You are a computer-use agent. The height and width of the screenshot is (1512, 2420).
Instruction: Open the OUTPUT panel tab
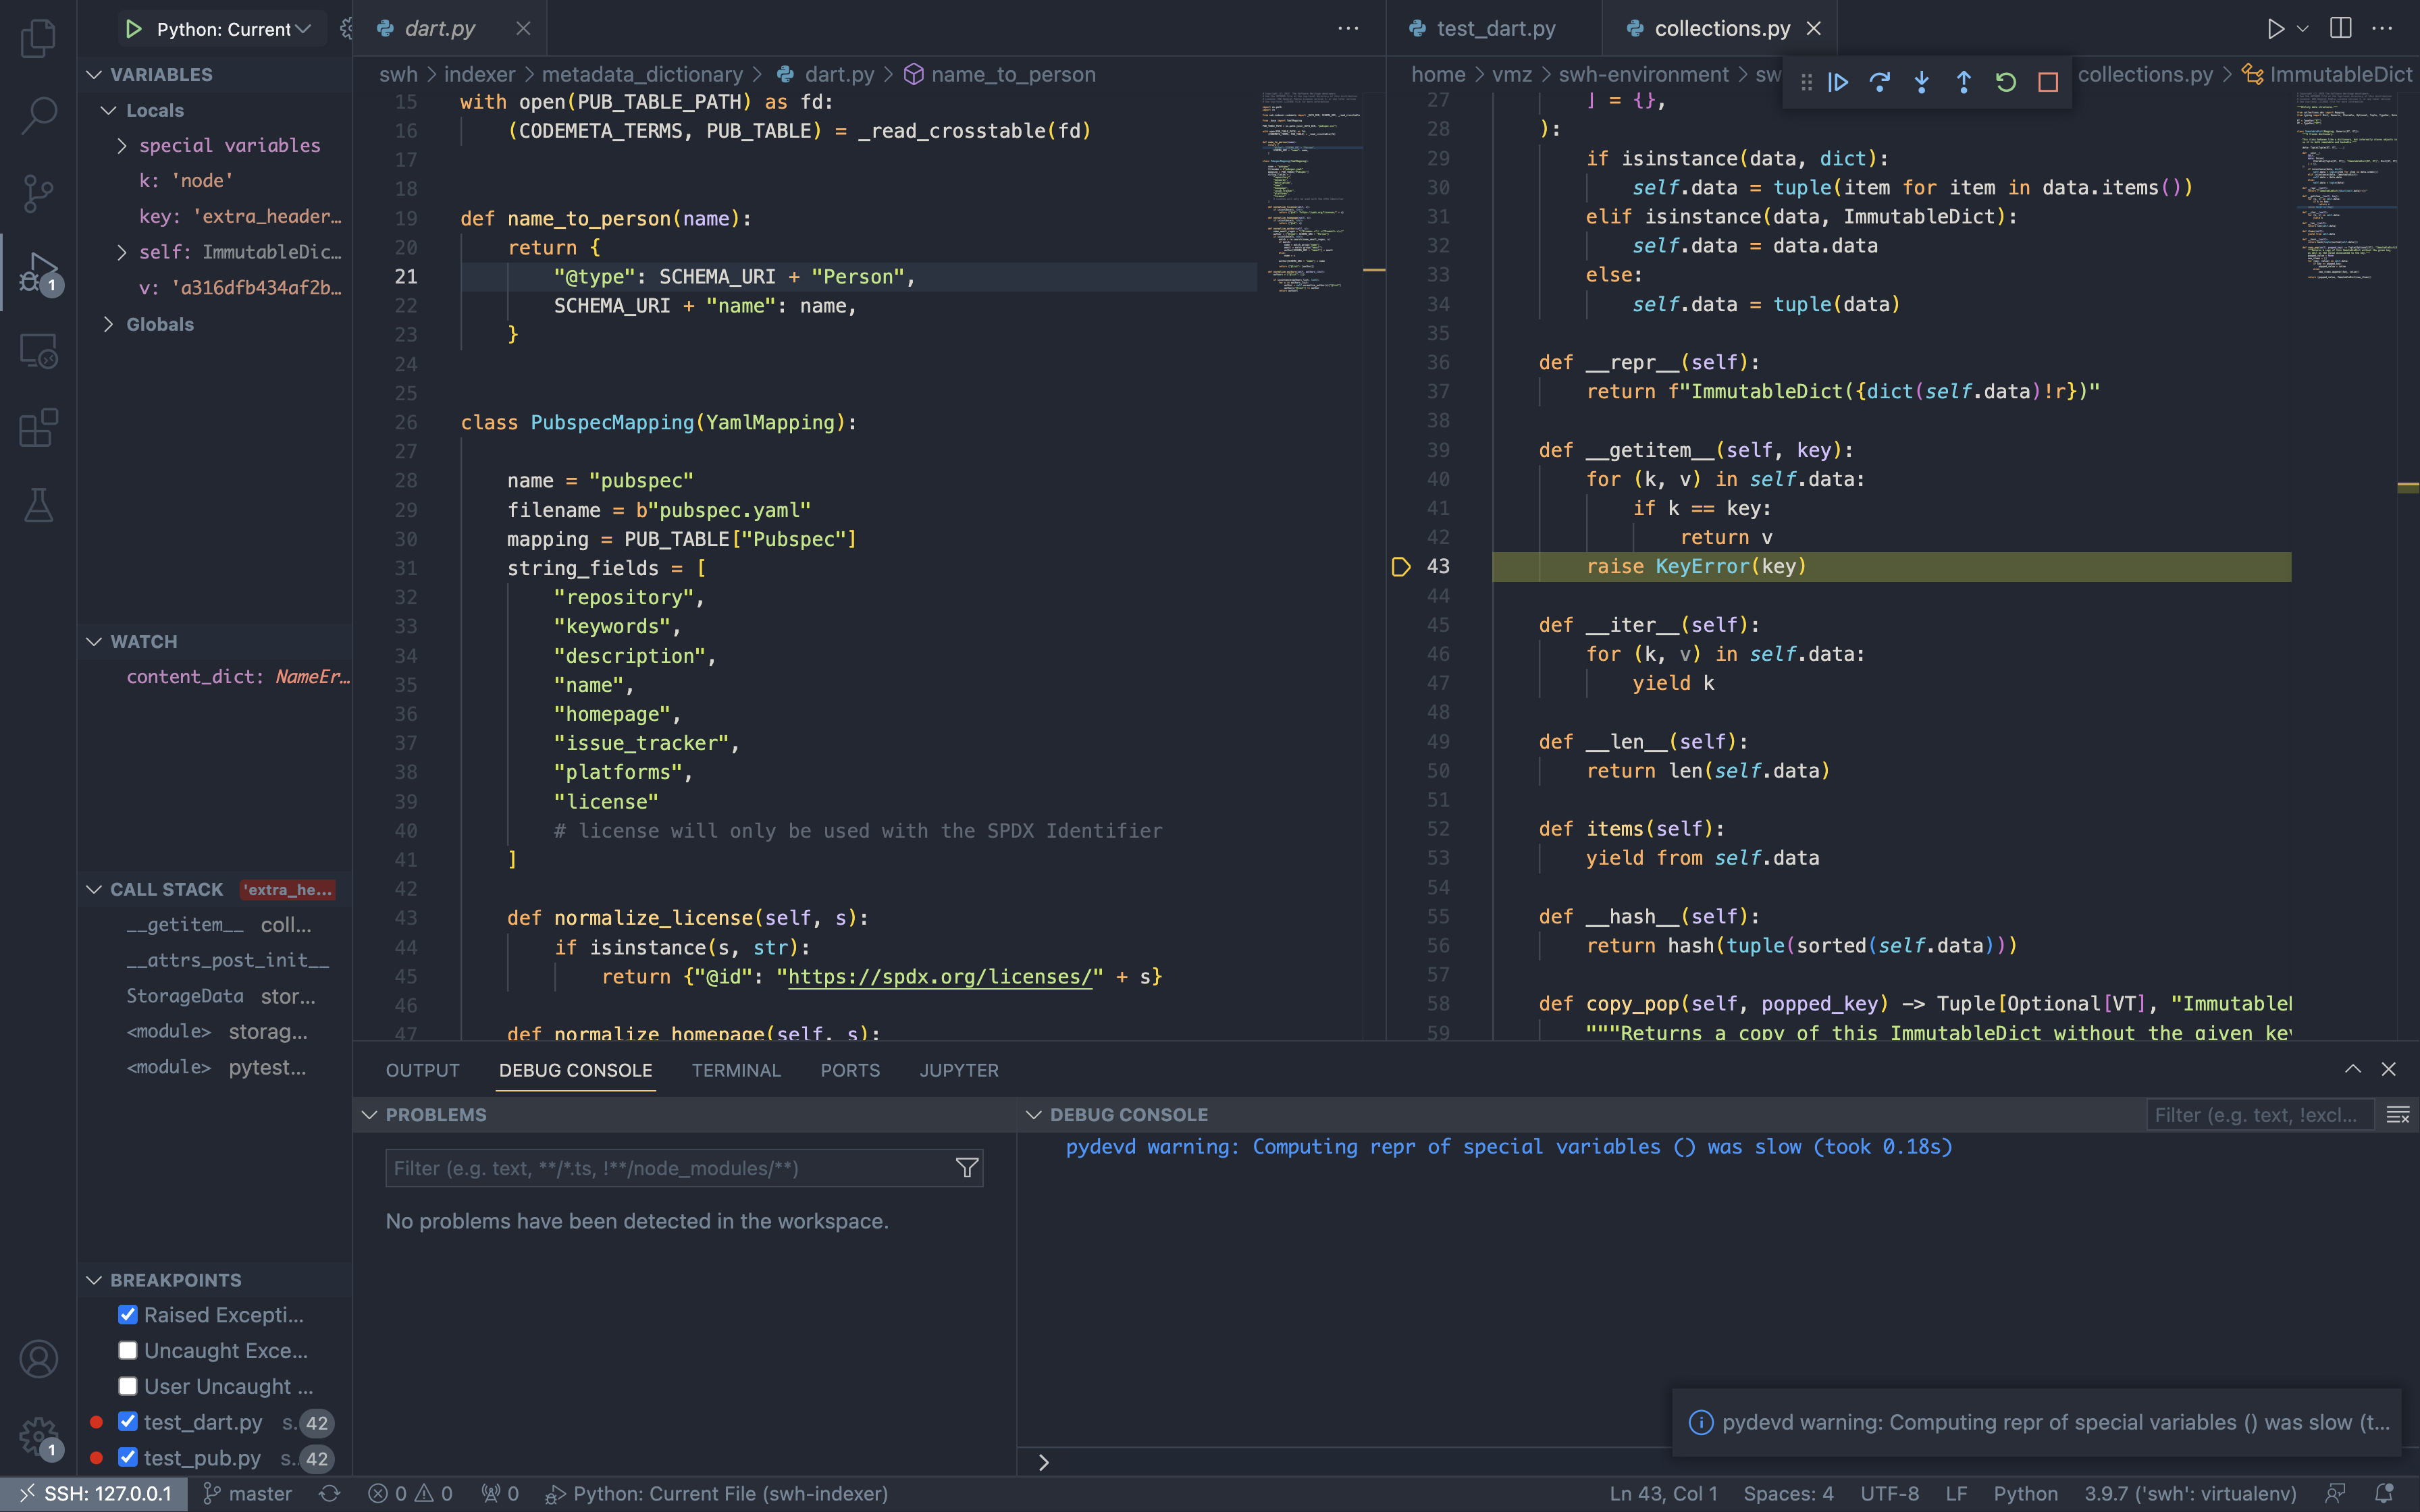click(423, 1070)
